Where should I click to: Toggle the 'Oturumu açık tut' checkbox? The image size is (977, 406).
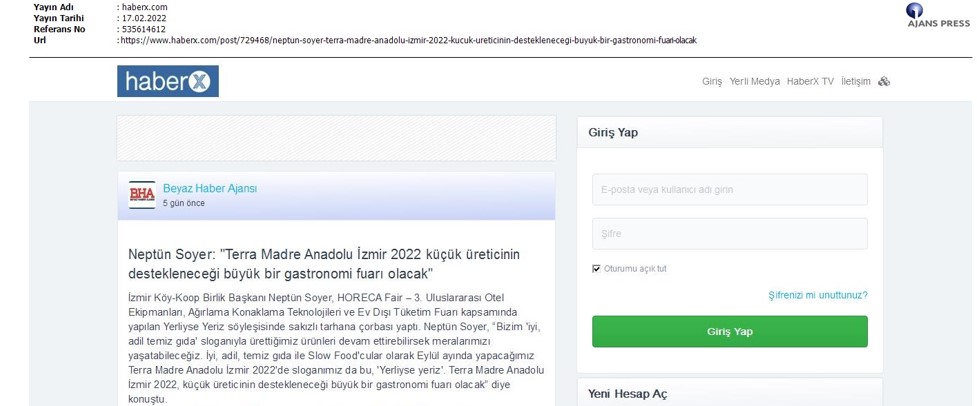coord(596,269)
